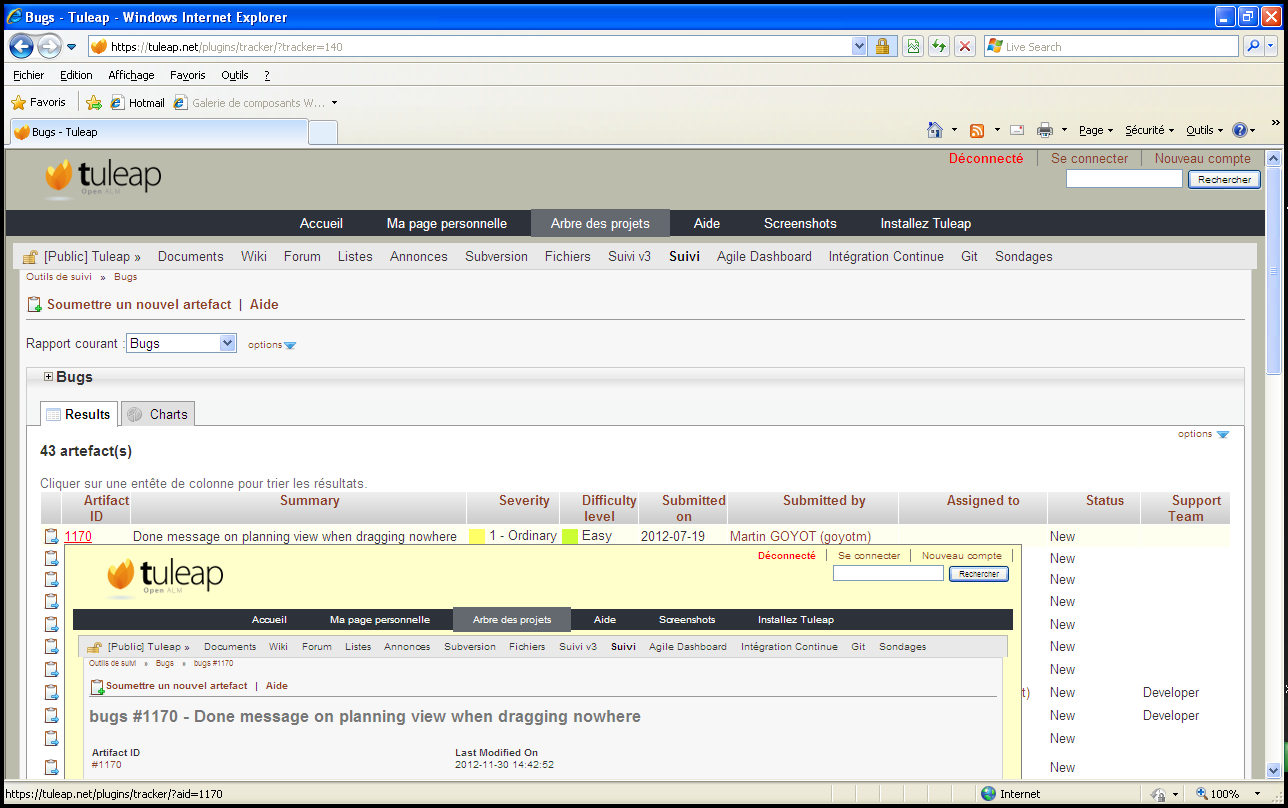The width and height of the screenshot is (1288, 808).
Task: Click the Tuleap logo in main page header
Action: 103,178
